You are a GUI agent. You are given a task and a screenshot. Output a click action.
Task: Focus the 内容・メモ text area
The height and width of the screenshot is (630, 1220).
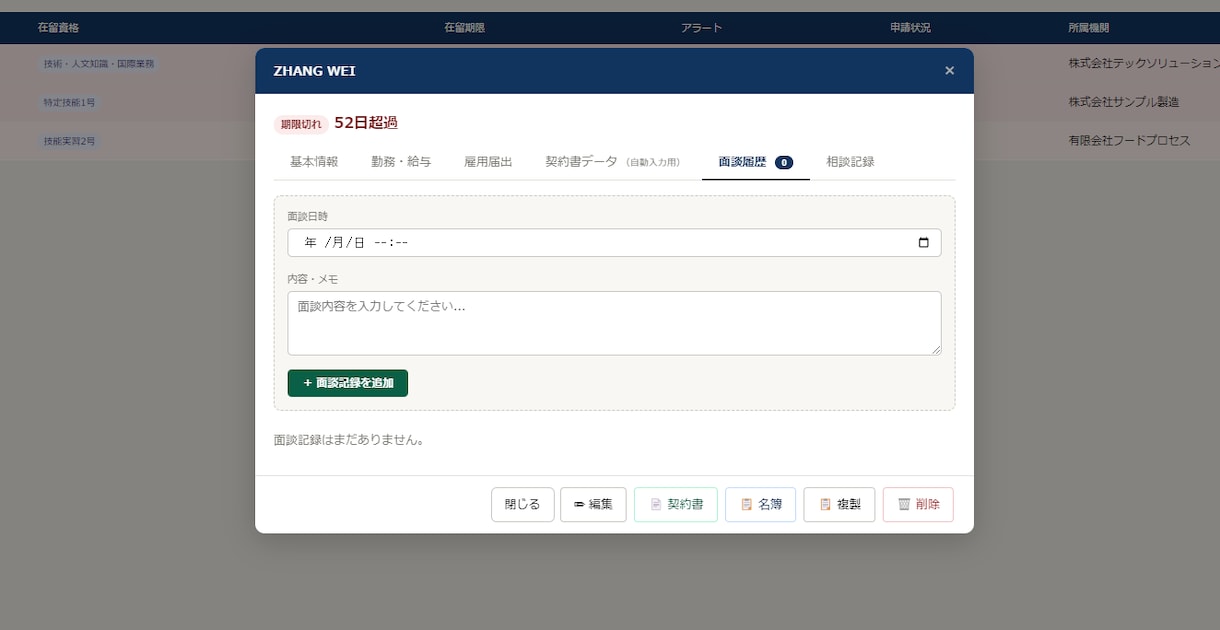click(614, 323)
